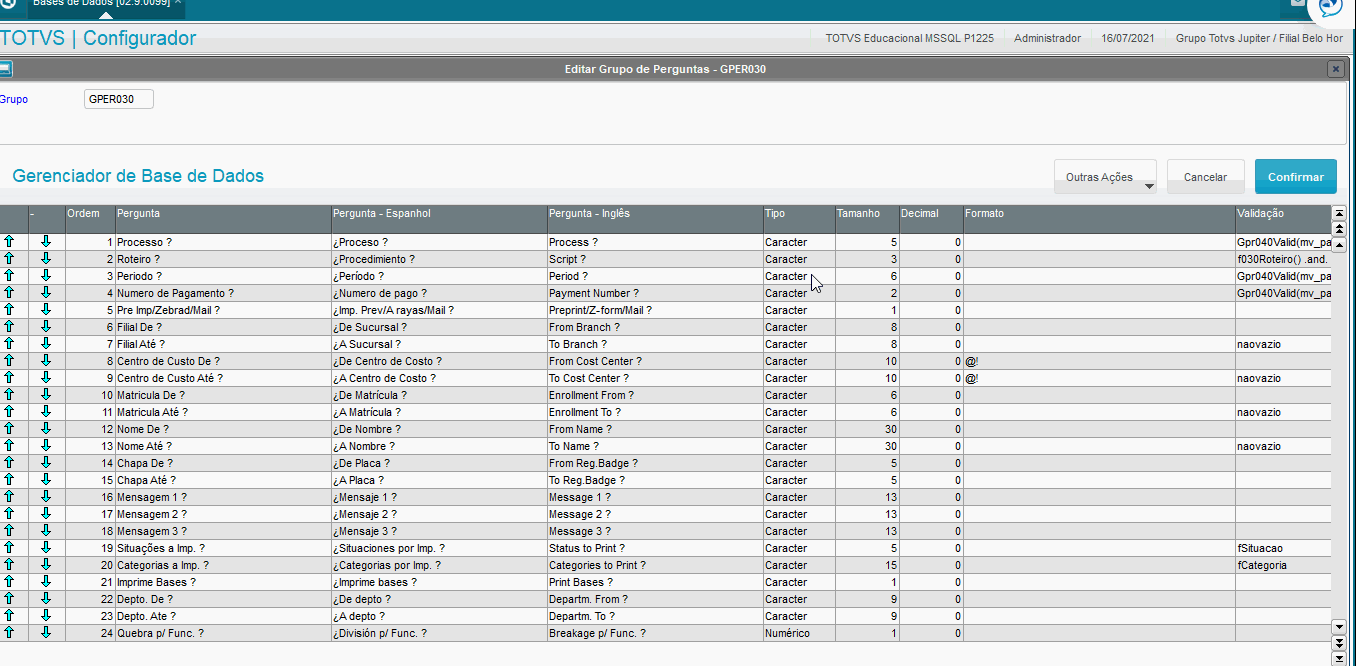This screenshot has width=1356, height=666.
Task: Click the Administrador status label
Action: tap(1047, 38)
